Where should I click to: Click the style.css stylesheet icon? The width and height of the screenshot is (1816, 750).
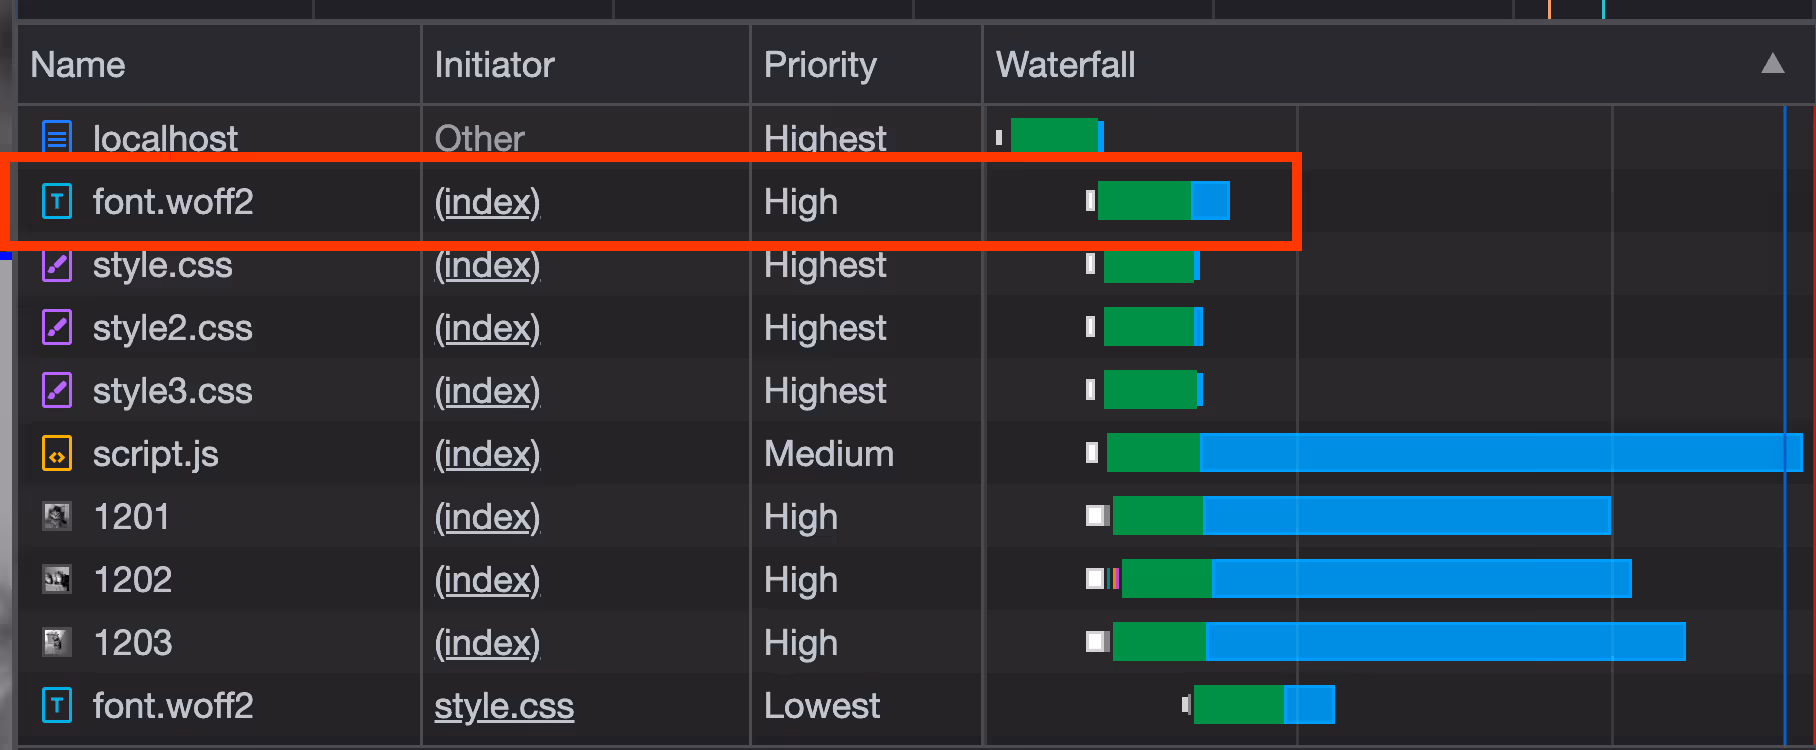coord(57,266)
